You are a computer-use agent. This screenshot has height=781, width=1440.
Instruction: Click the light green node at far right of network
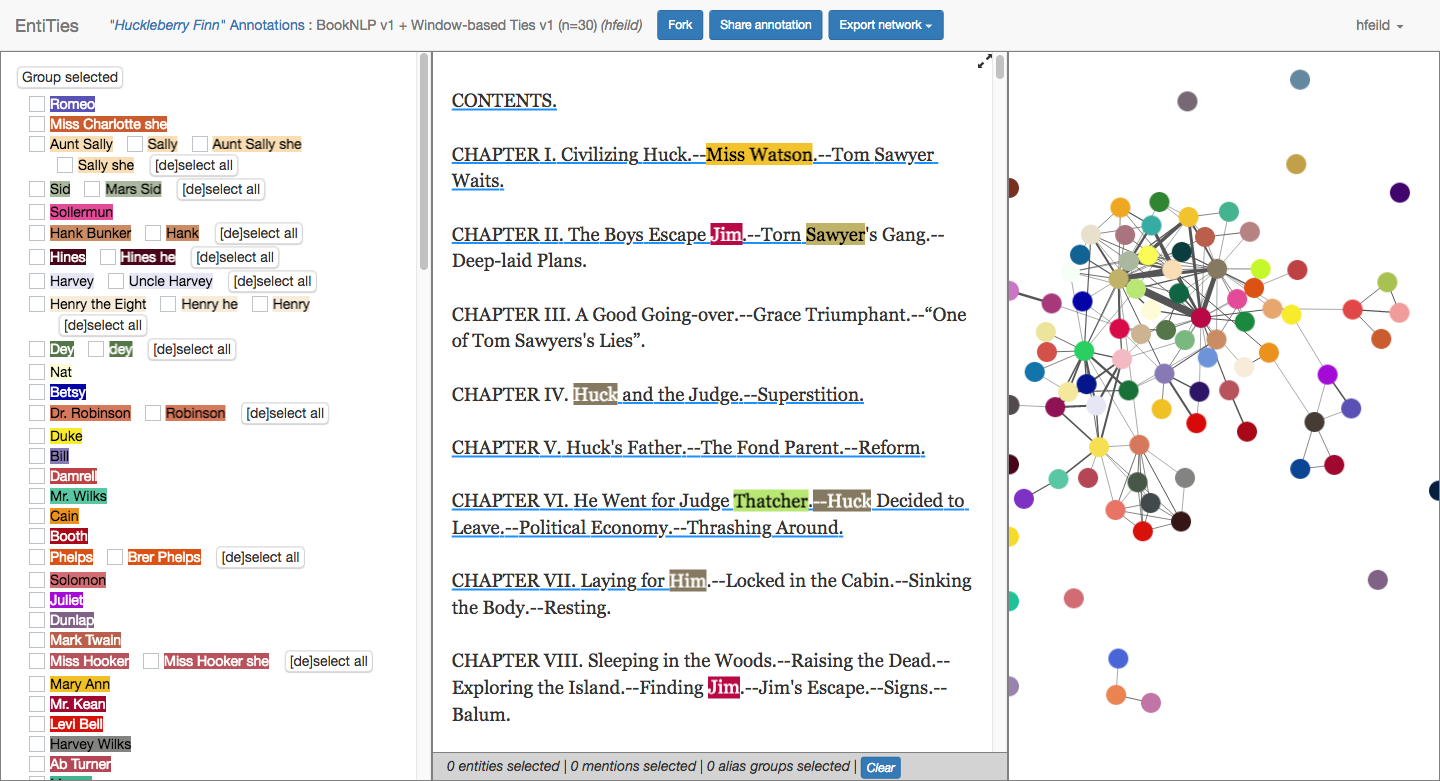(x=1387, y=283)
